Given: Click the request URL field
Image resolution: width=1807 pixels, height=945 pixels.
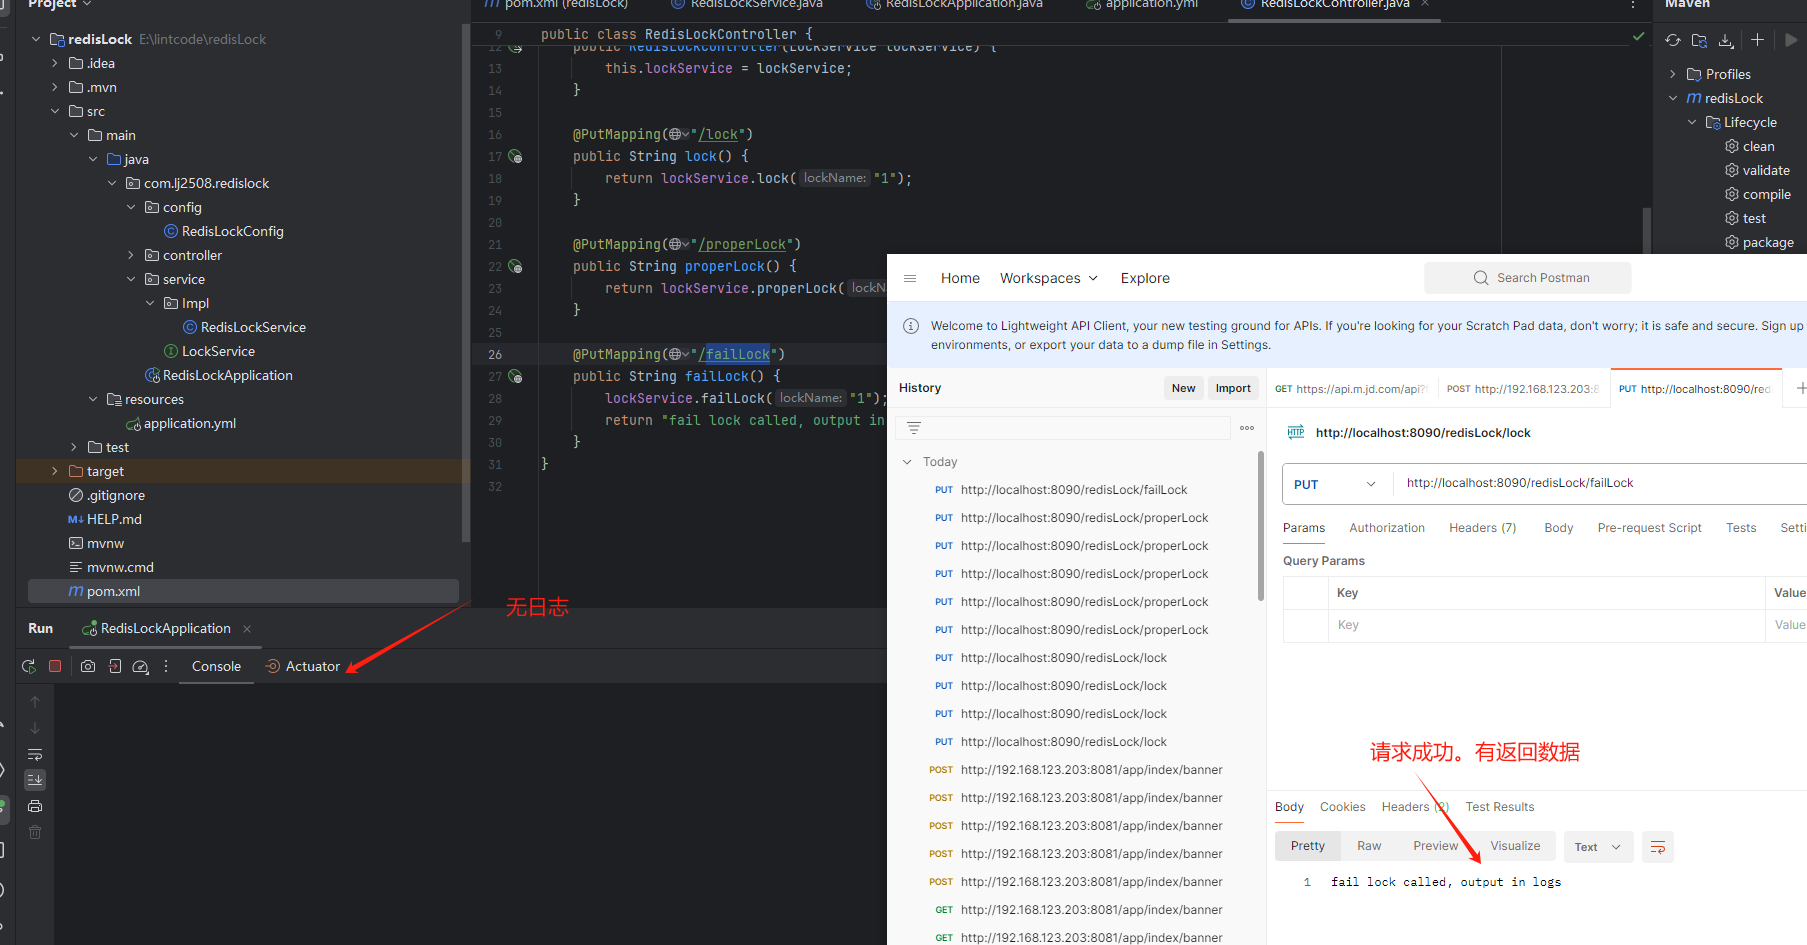Looking at the screenshot, I should point(1600,483).
